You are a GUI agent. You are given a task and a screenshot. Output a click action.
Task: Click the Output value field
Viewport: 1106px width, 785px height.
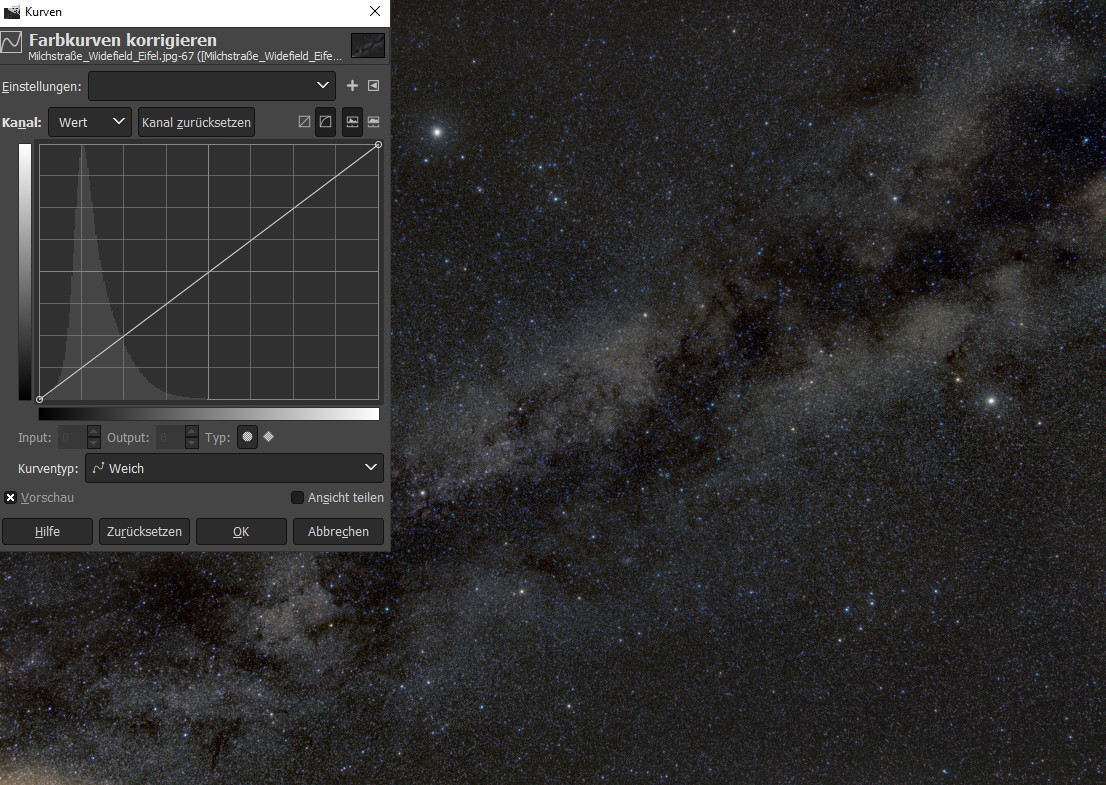coord(171,437)
